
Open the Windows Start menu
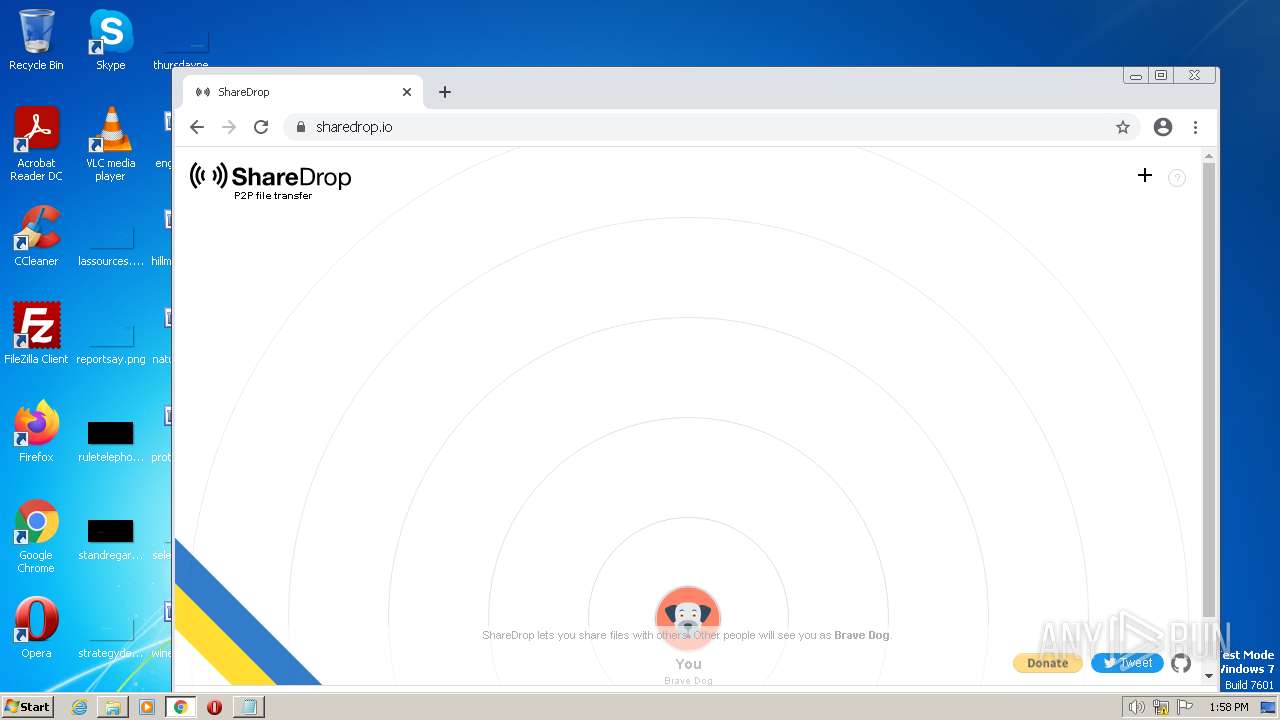pos(27,706)
